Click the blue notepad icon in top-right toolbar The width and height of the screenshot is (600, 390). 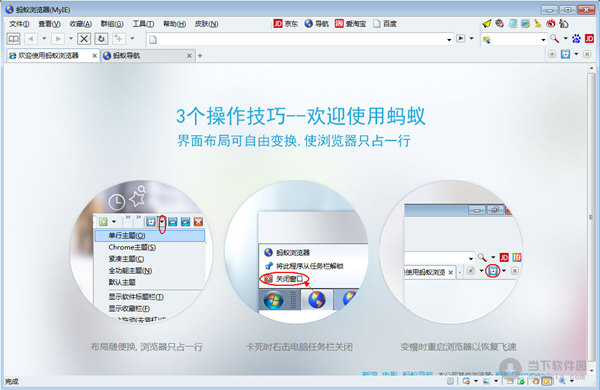[513, 24]
